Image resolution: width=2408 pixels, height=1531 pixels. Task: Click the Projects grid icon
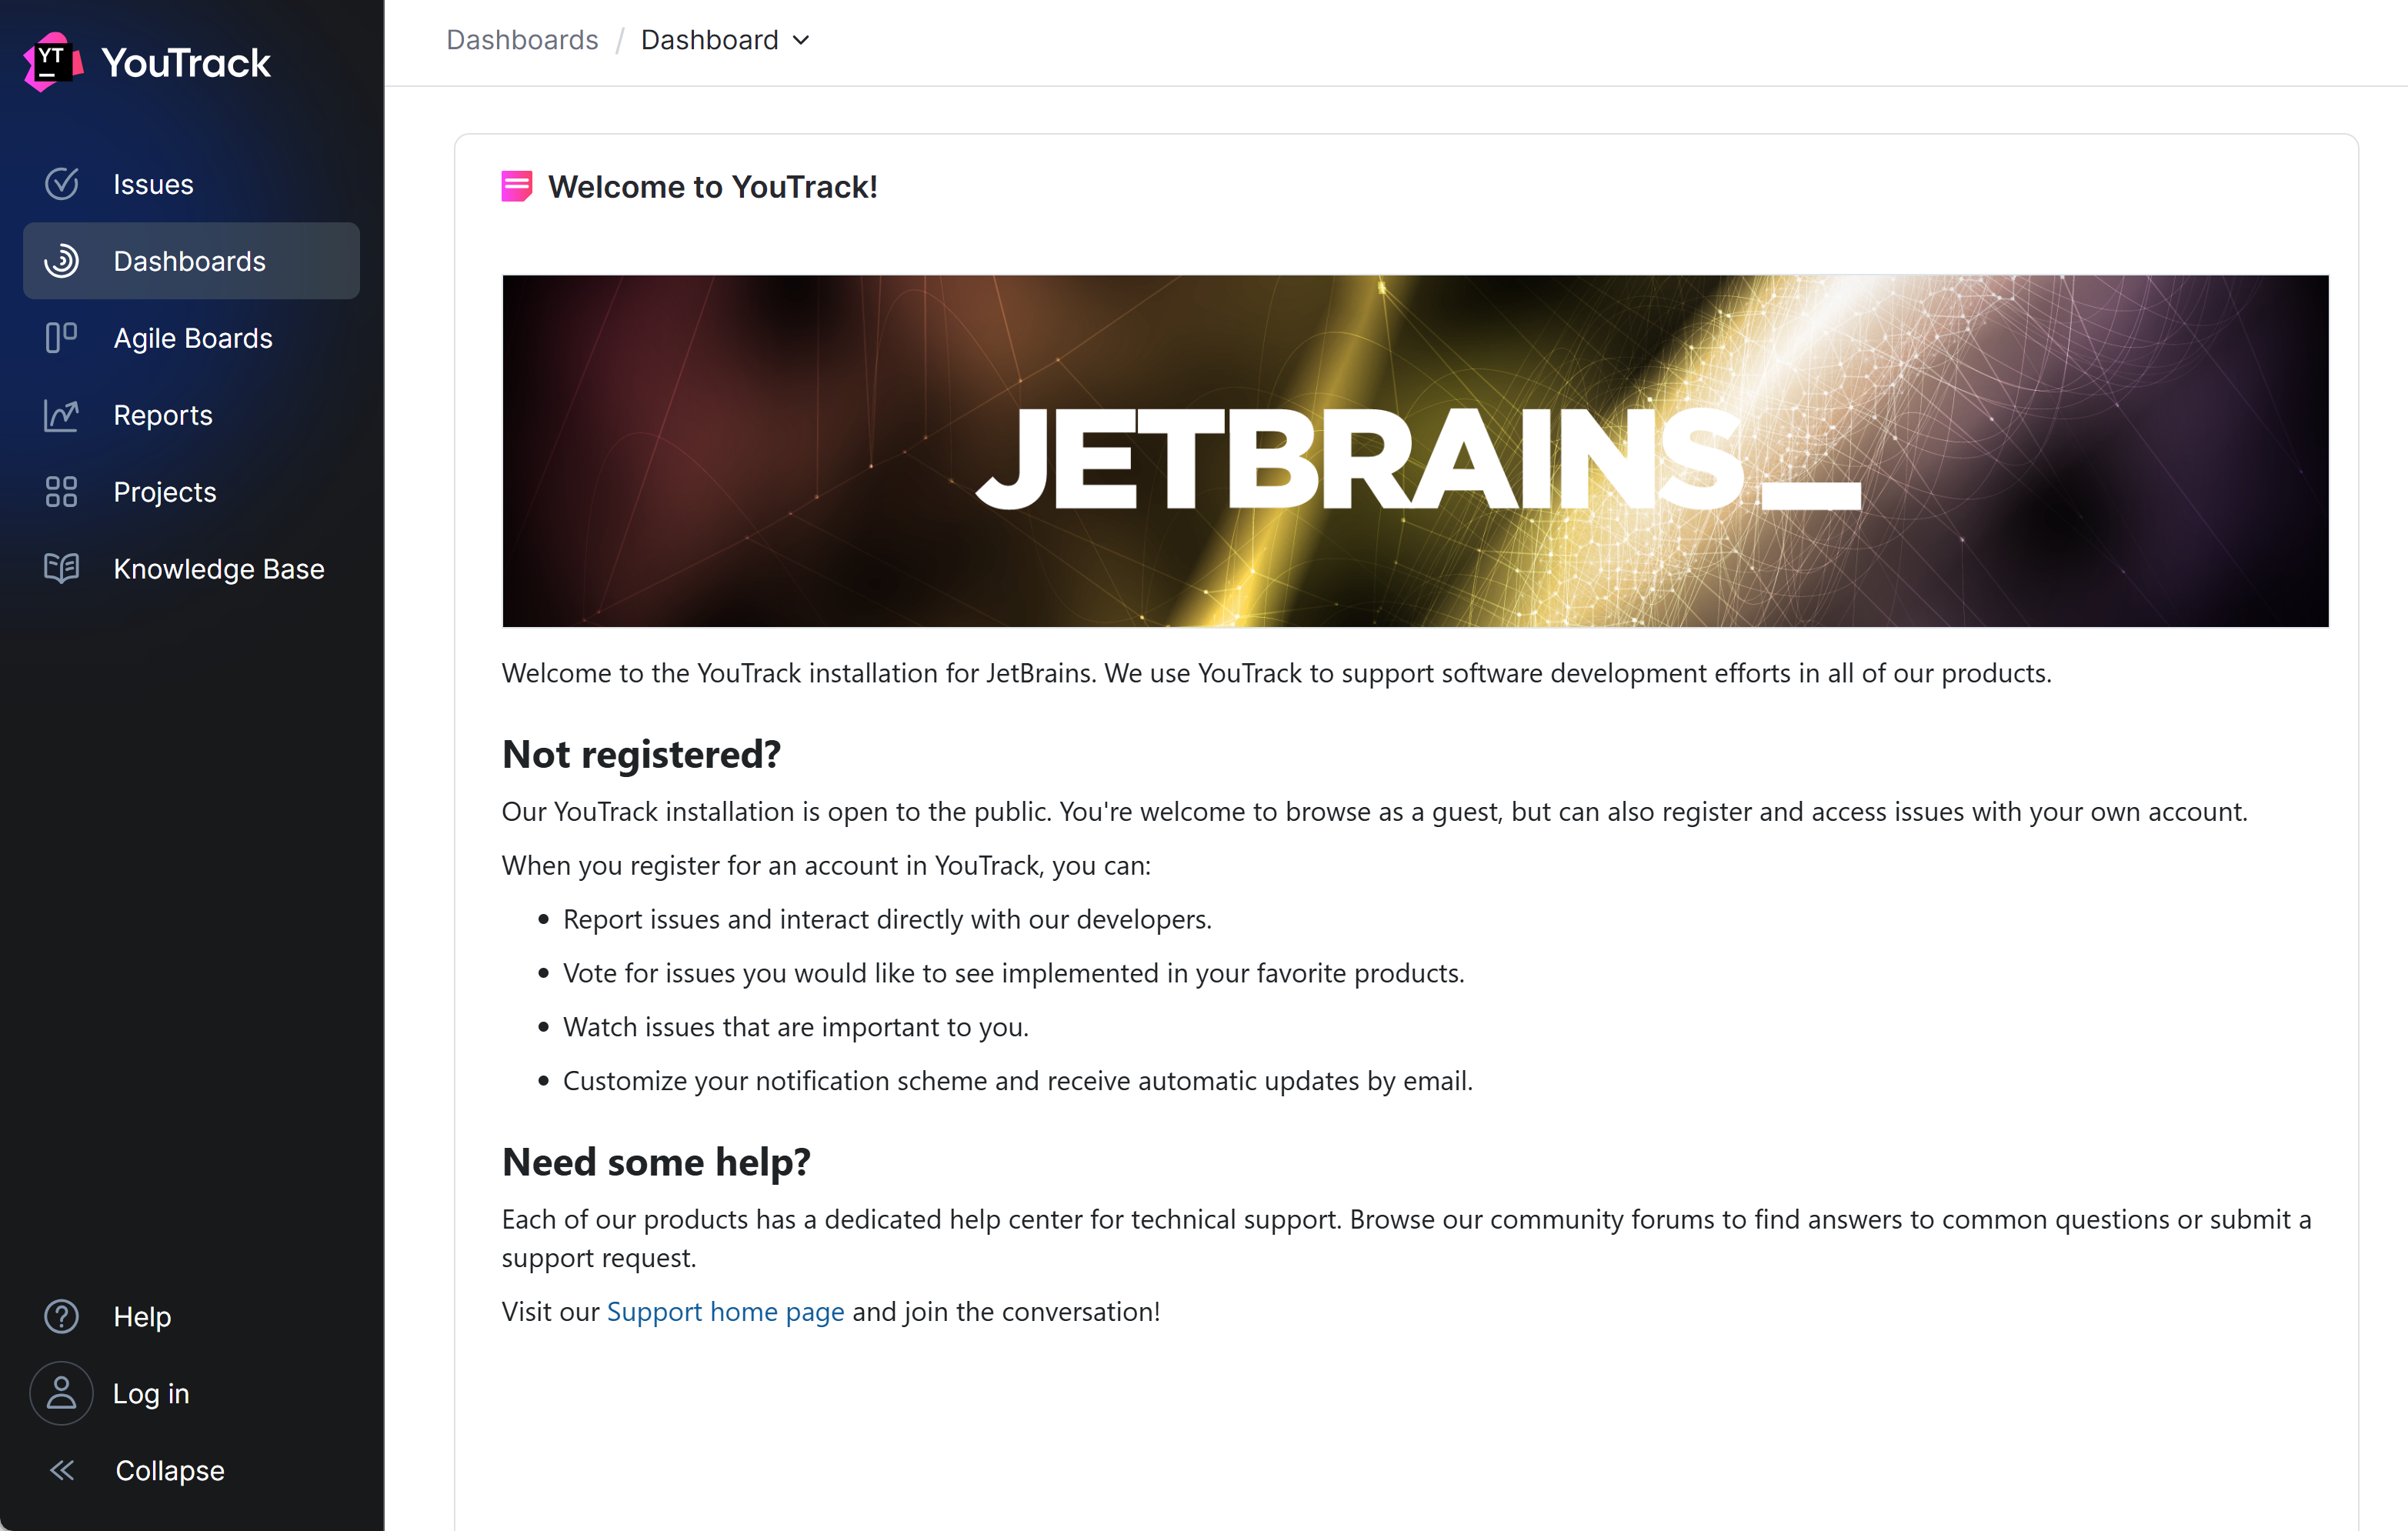pyautogui.click(x=61, y=492)
